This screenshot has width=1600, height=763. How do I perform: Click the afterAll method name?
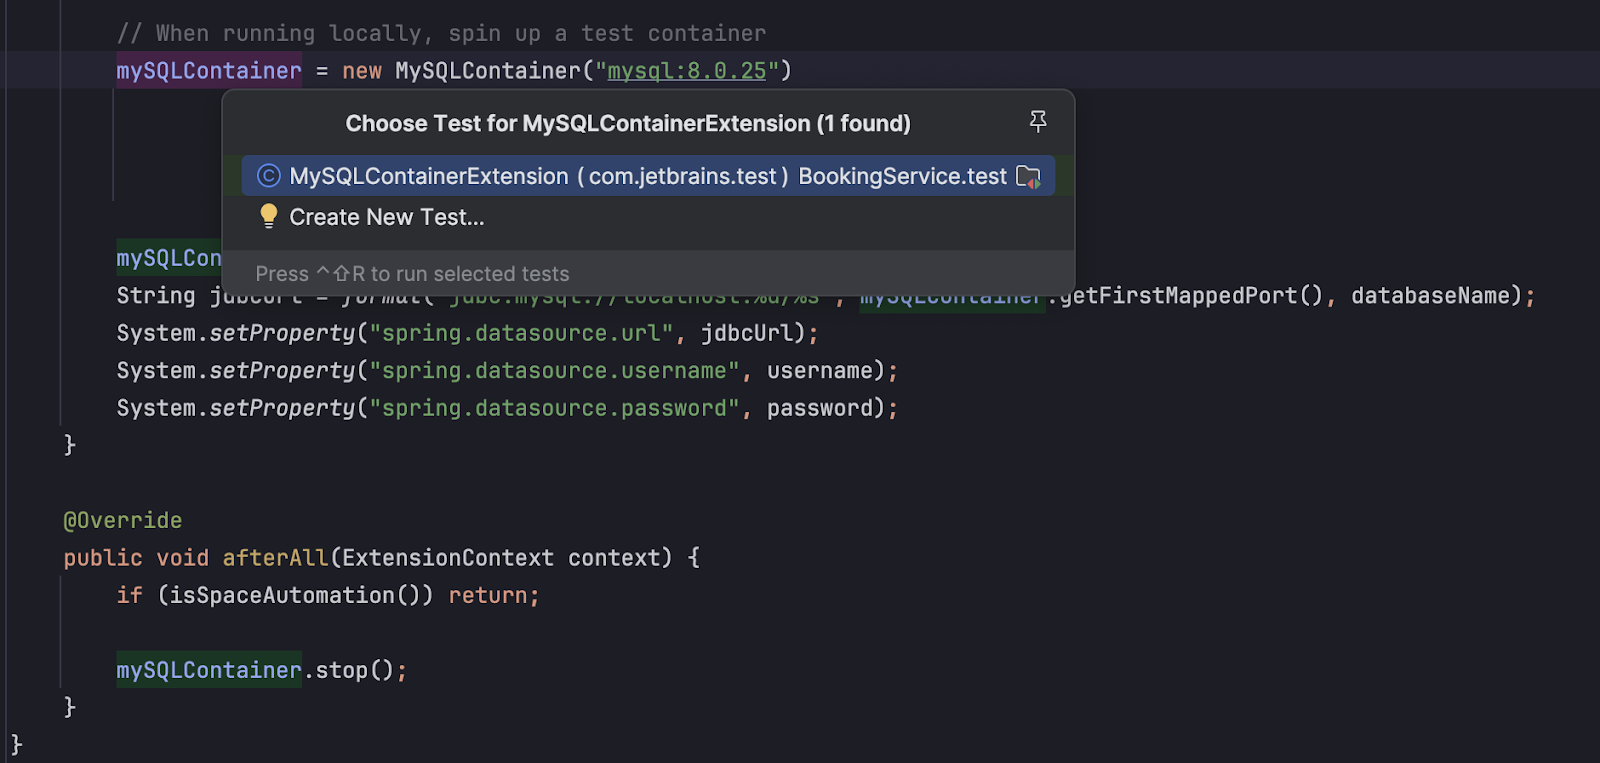click(x=275, y=558)
